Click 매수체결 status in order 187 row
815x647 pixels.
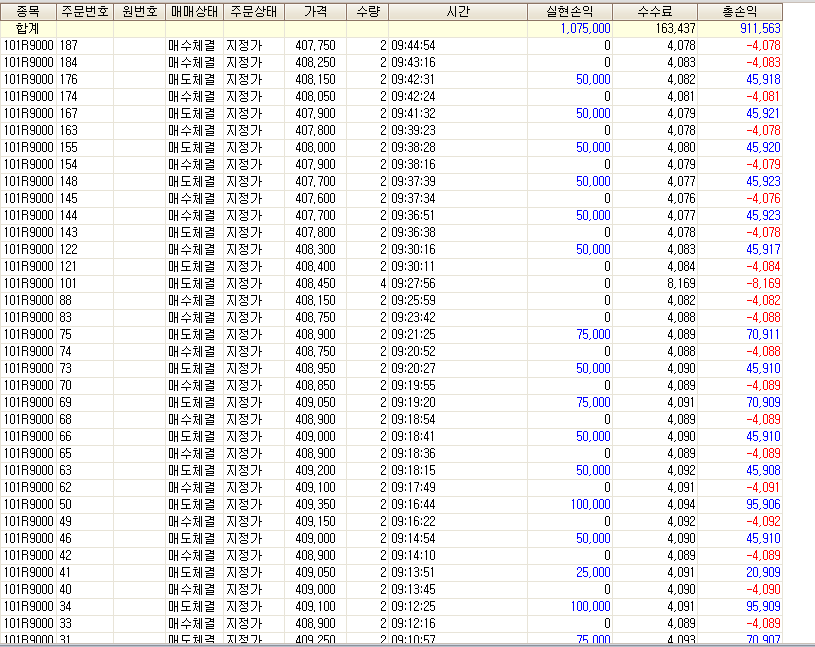191,46
